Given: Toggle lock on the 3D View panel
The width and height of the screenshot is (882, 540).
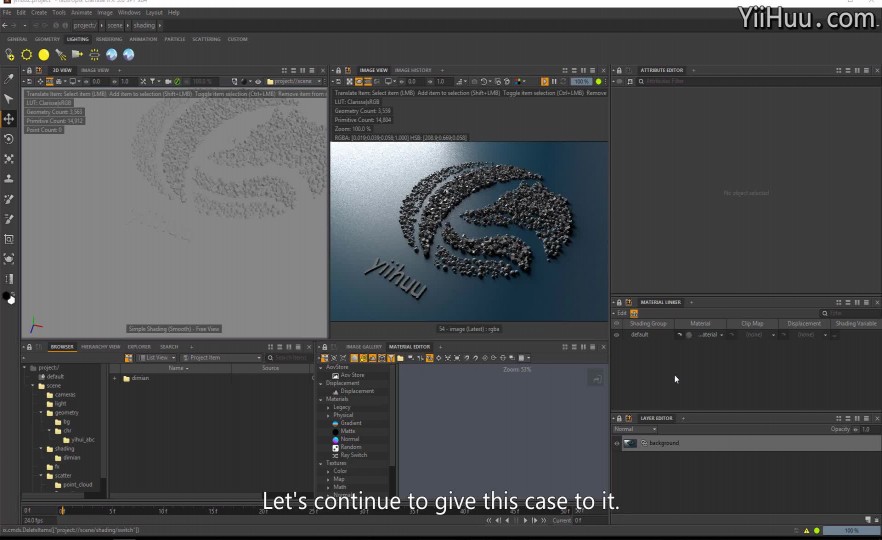Looking at the screenshot, I should pyautogui.click(x=29, y=70).
